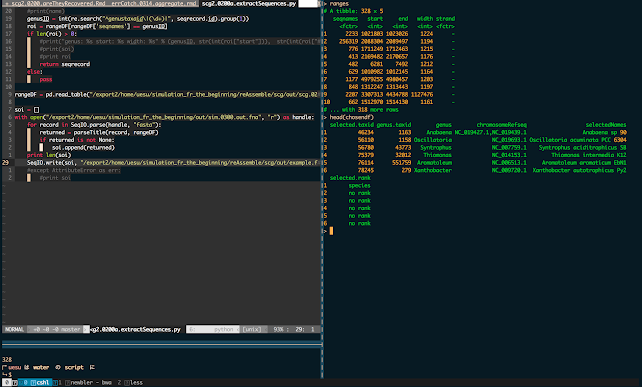Click the '#except AttributeError as err:' comment
The height and width of the screenshot is (387, 642).
(x=74, y=170)
